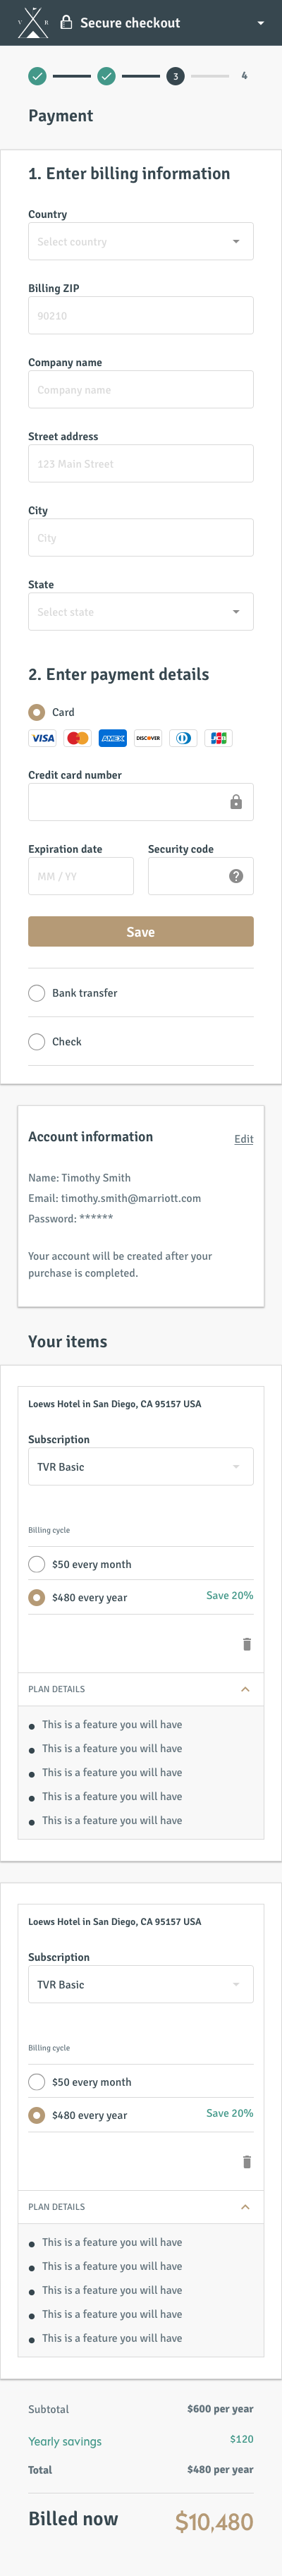
Task: Collapse the first Plan Details section
Action: pos(245,1689)
